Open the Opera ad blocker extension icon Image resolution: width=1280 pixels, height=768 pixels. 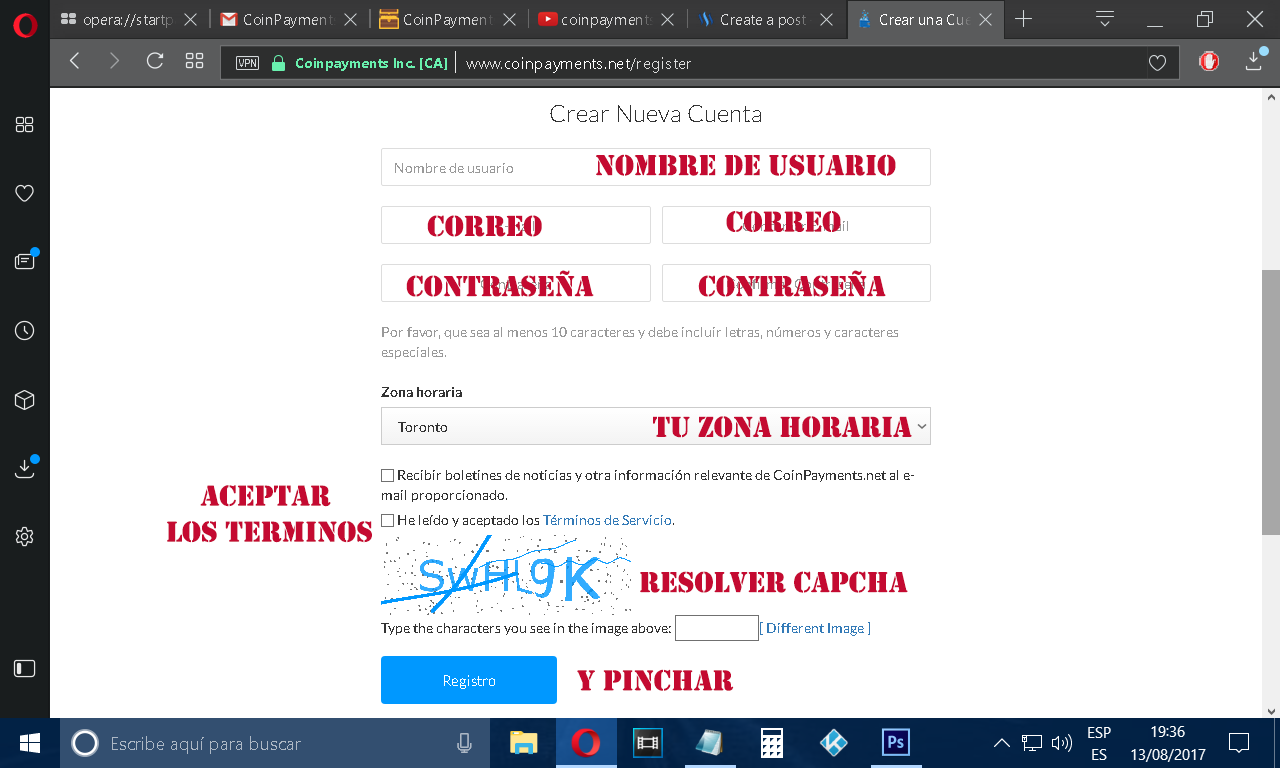point(1209,62)
